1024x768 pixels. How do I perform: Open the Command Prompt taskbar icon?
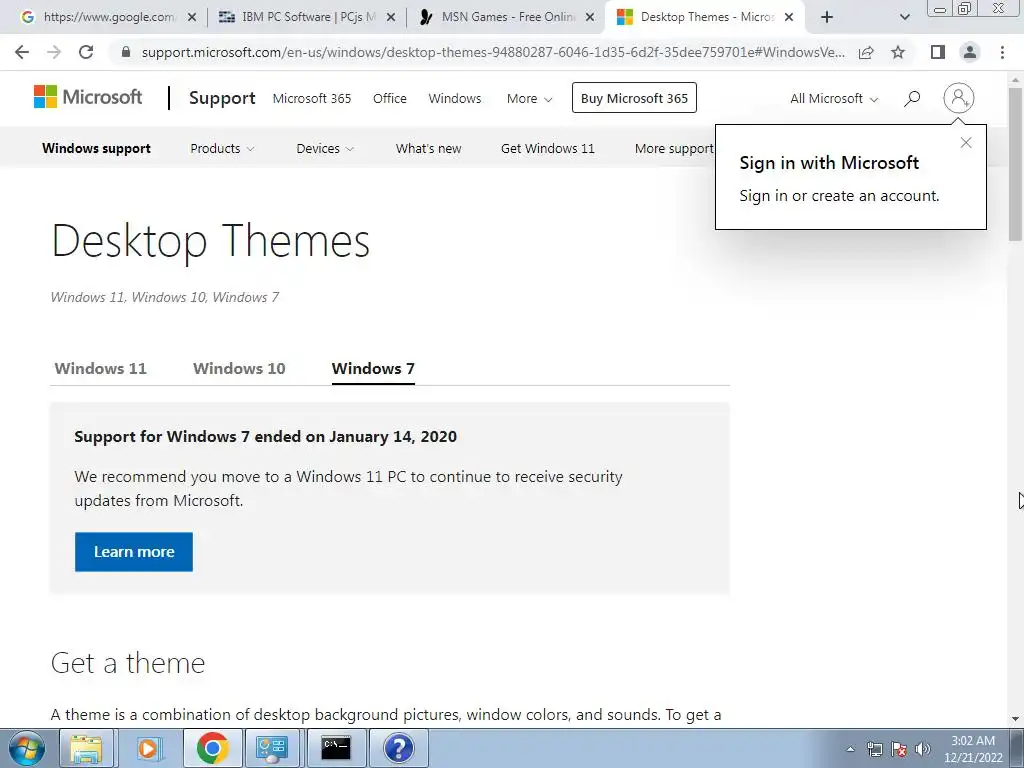coord(336,748)
